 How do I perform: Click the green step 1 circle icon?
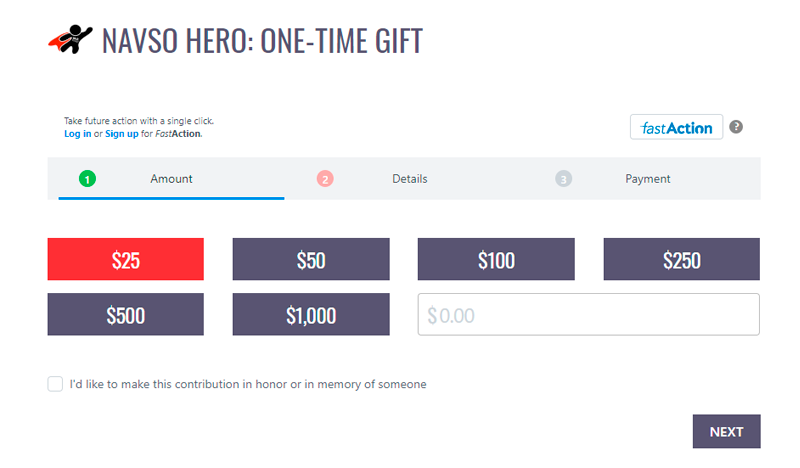click(x=87, y=179)
